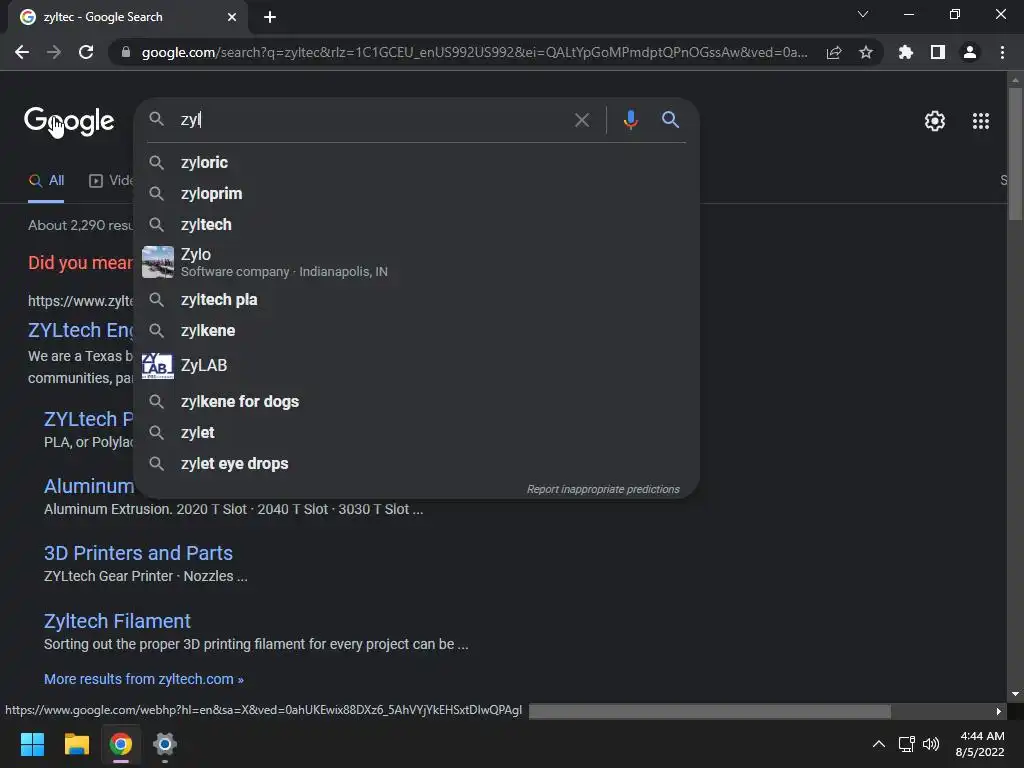The image size is (1024, 768).
Task: Open the Chrome profile icon
Action: tap(970, 52)
